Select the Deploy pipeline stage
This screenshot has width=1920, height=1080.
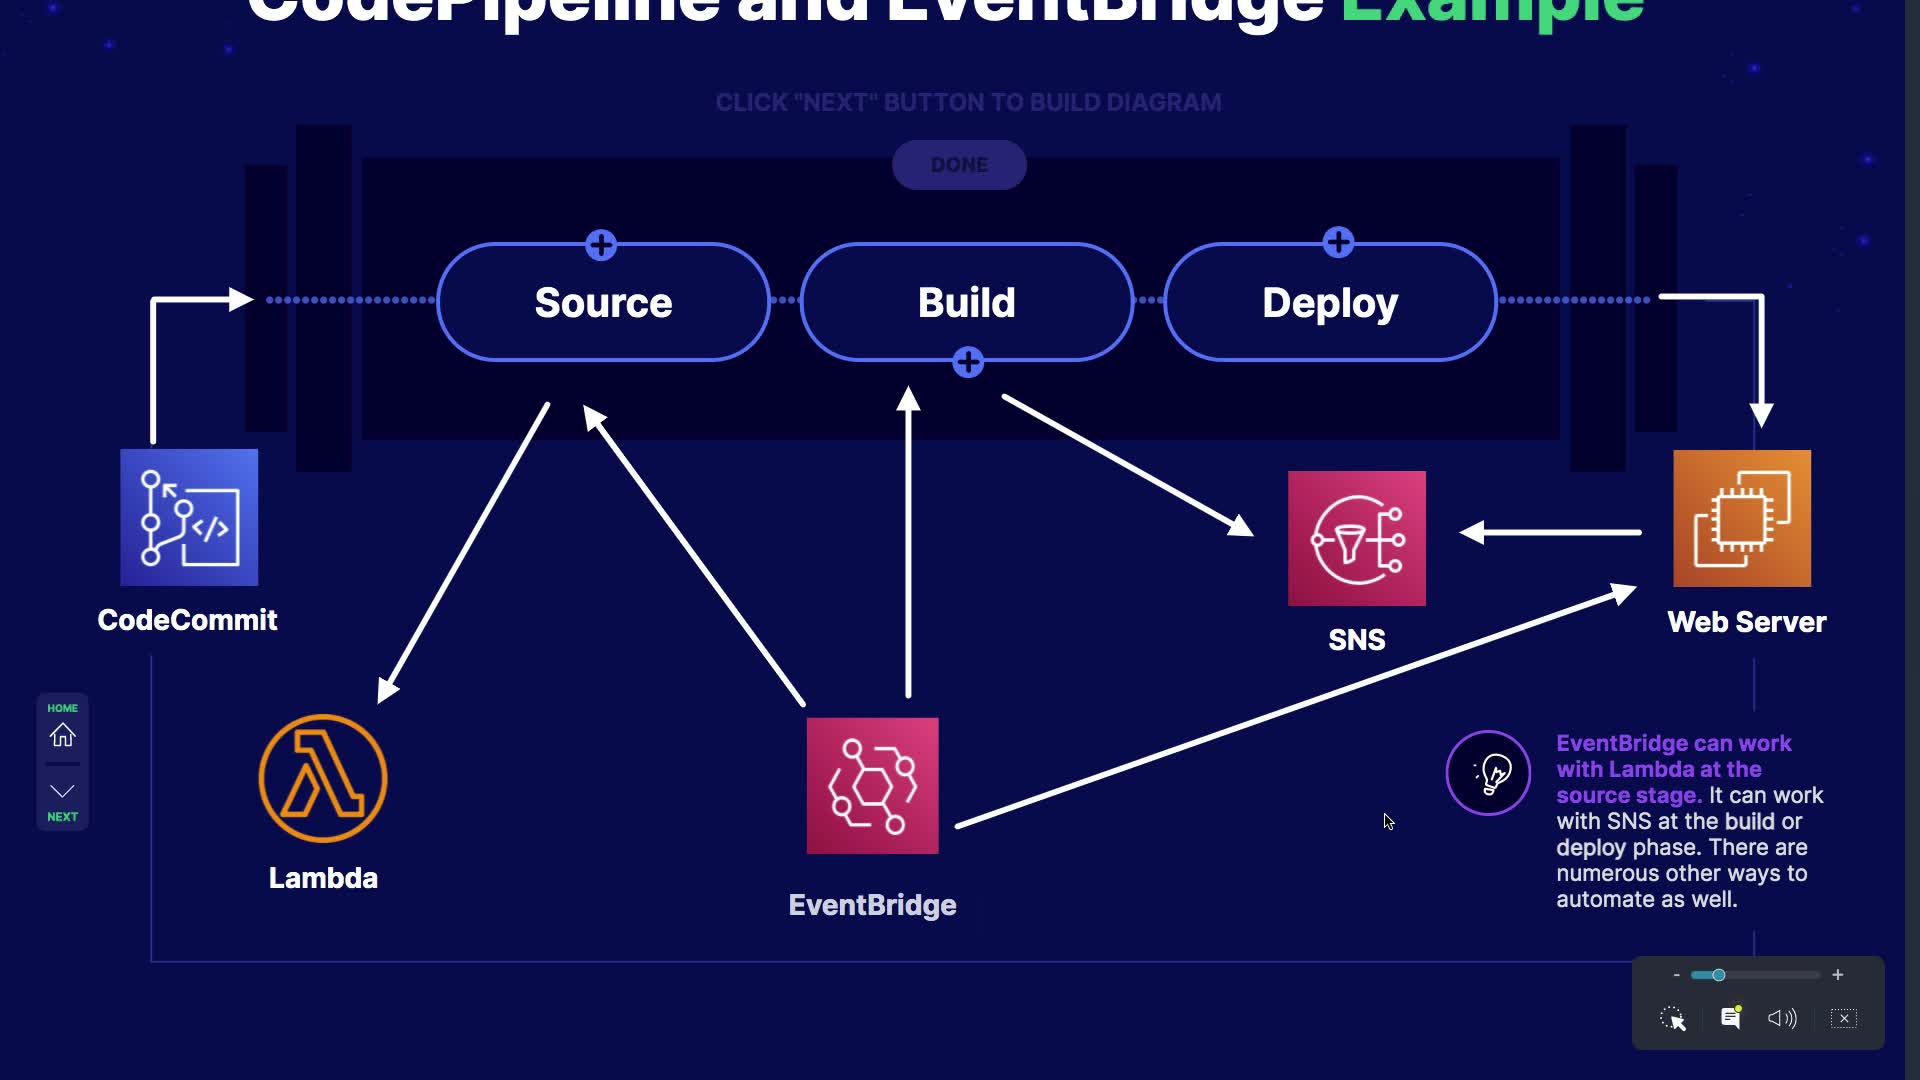pyautogui.click(x=1329, y=302)
